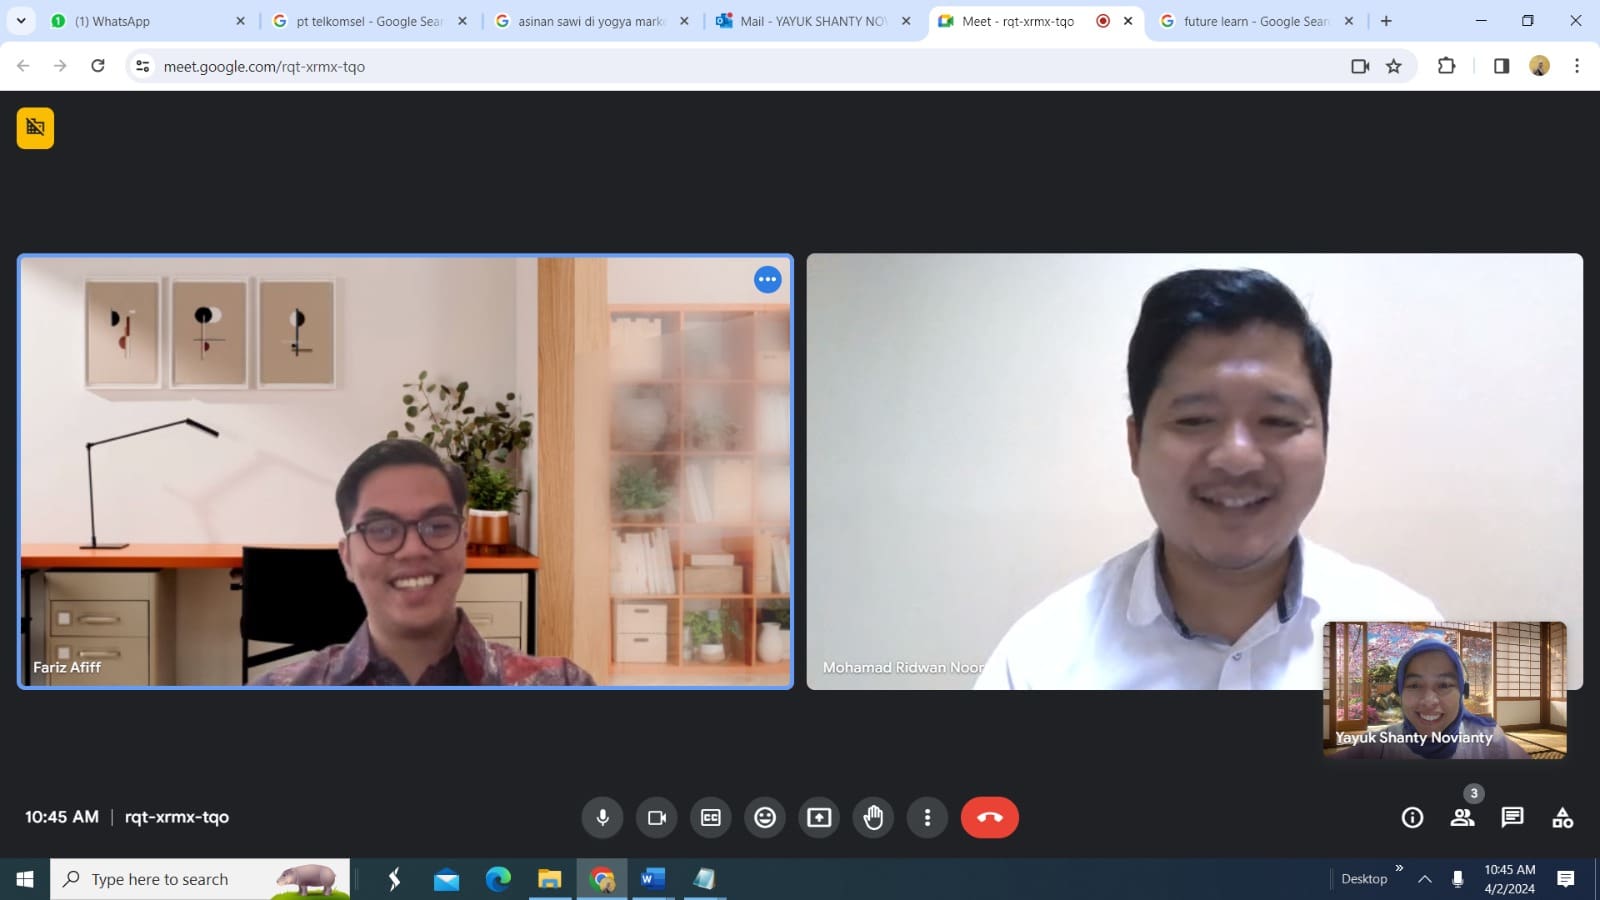This screenshot has width=1600, height=900.
Task: Open the in-call chat messages
Action: (1512, 817)
